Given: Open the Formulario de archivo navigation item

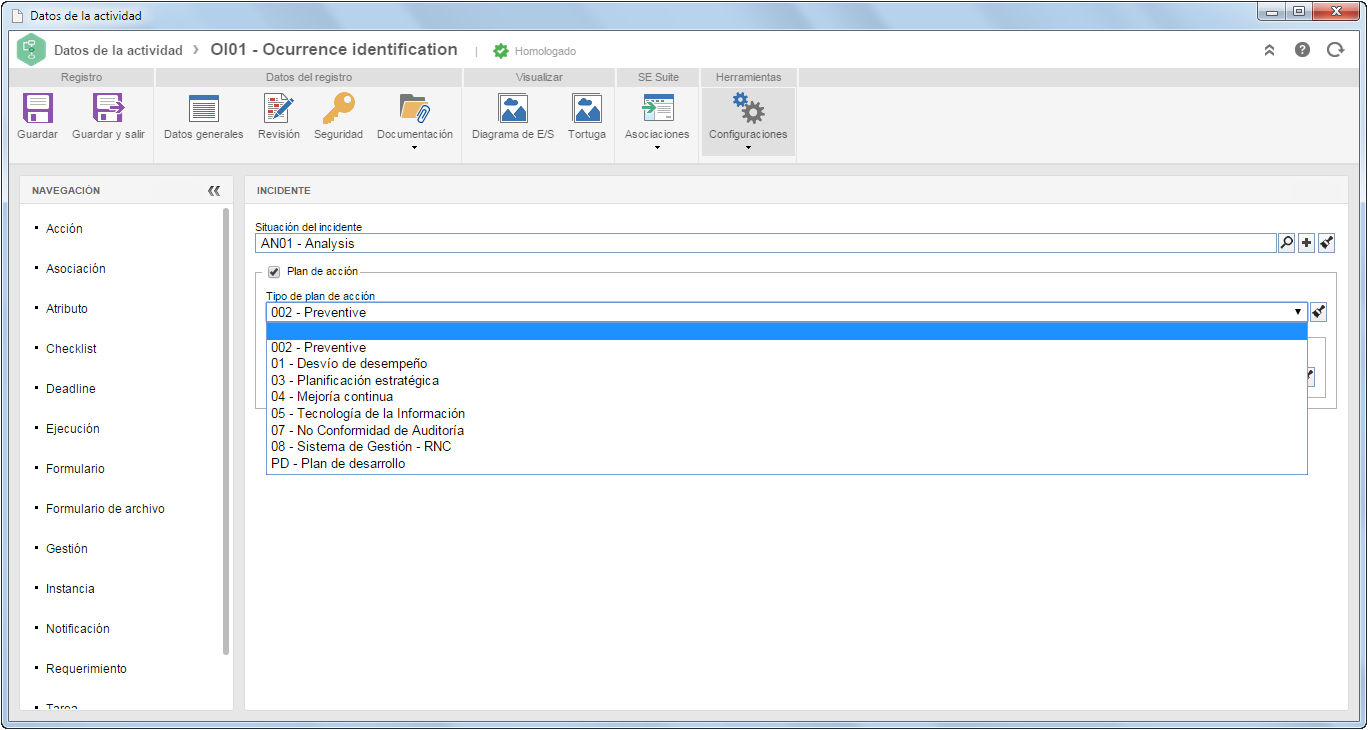Looking at the screenshot, I should 105,509.
